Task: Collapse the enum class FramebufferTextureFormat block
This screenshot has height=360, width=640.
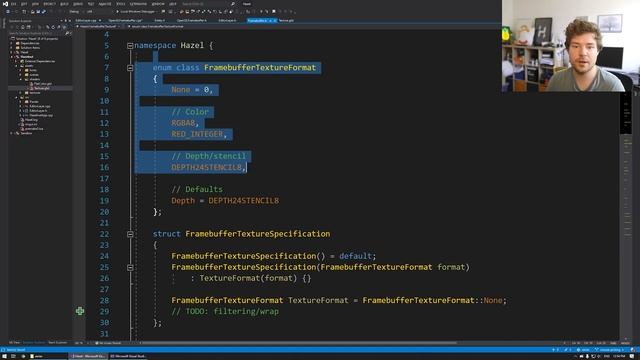Action: click(130, 68)
